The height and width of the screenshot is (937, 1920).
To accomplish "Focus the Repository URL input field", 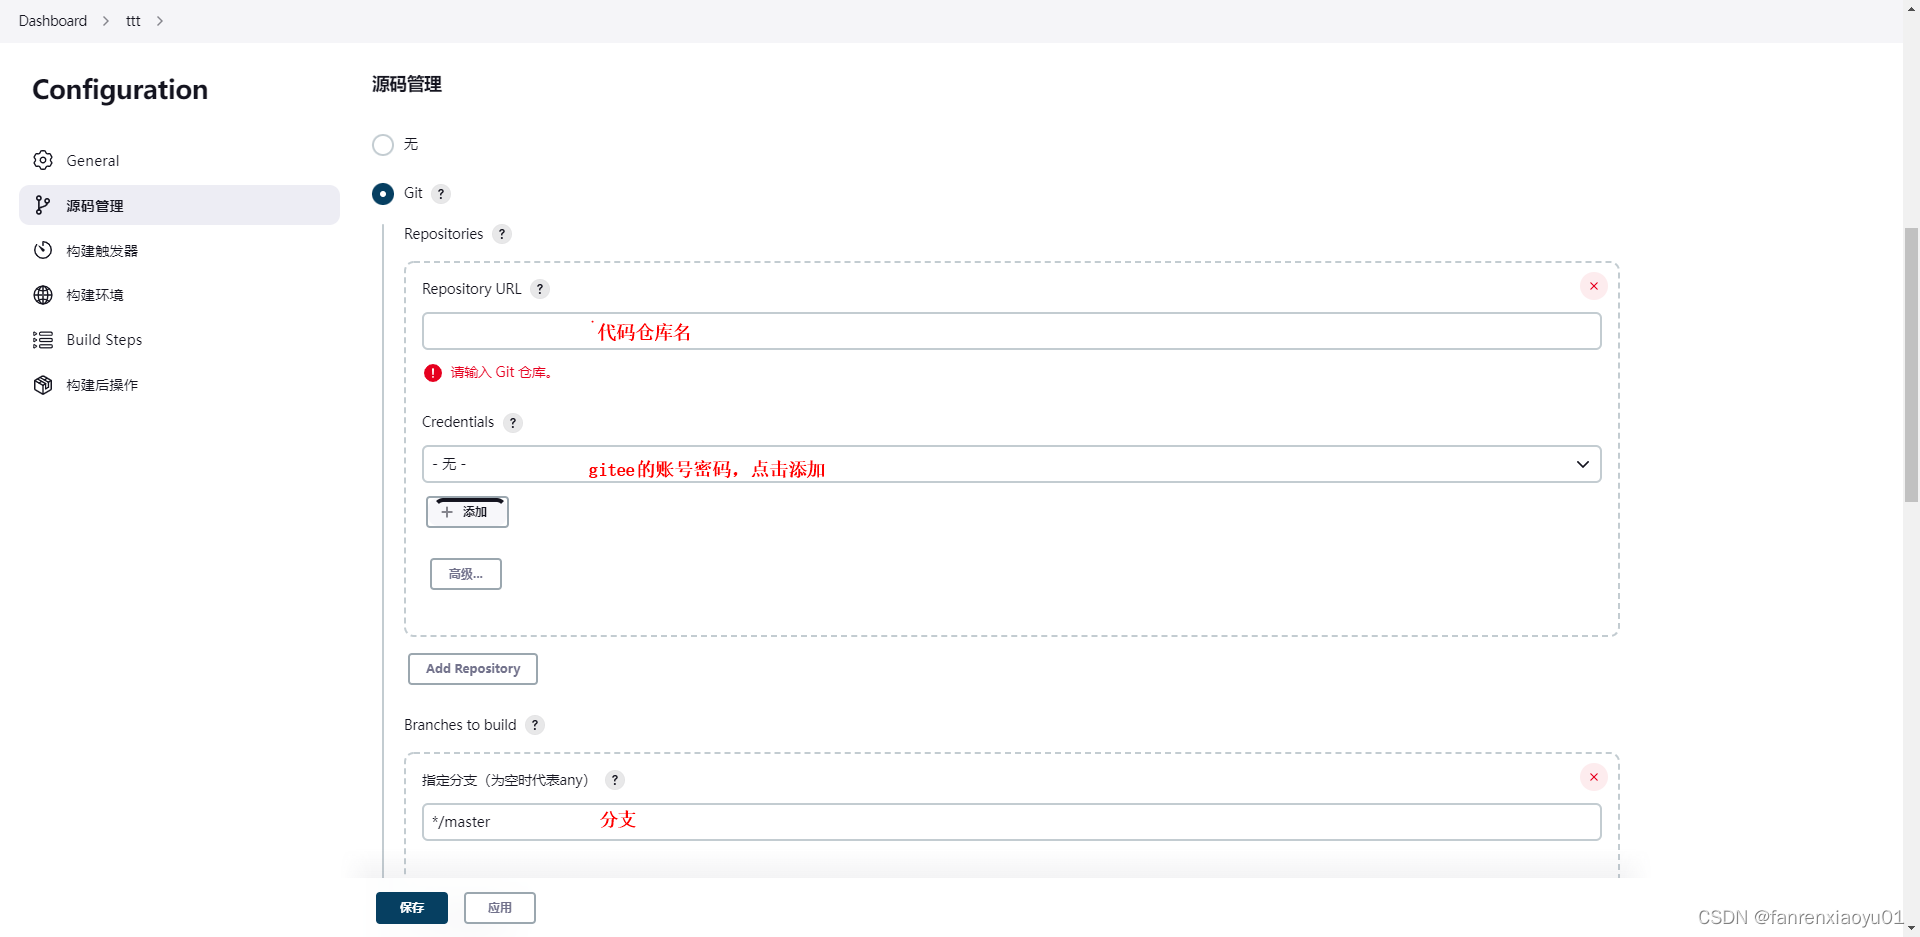I will click(x=1011, y=331).
